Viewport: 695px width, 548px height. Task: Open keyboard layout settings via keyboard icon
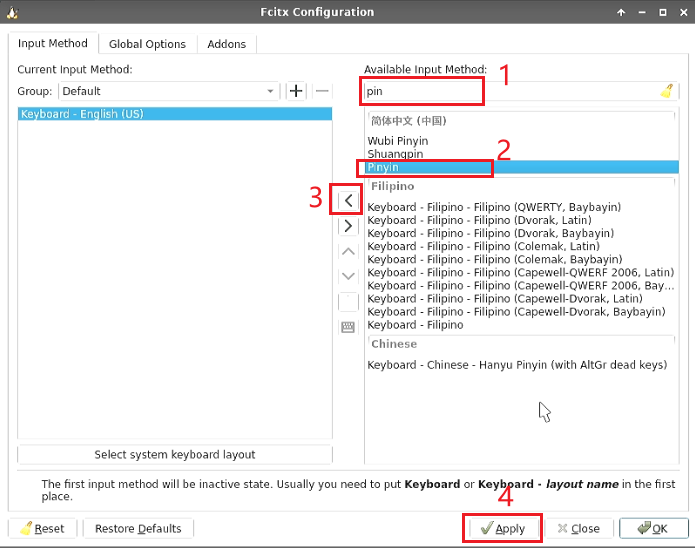click(x=348, y=328)
